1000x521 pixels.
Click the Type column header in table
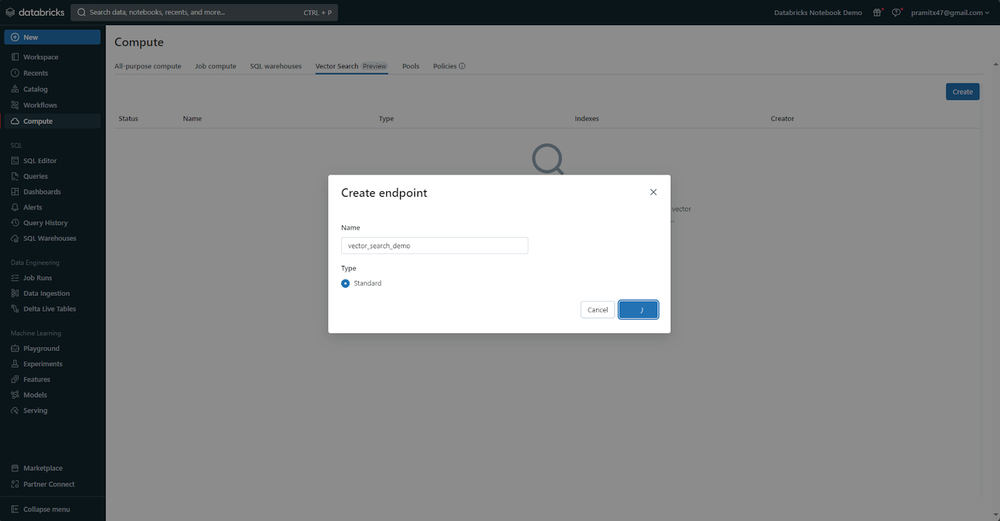pos(386,119)
